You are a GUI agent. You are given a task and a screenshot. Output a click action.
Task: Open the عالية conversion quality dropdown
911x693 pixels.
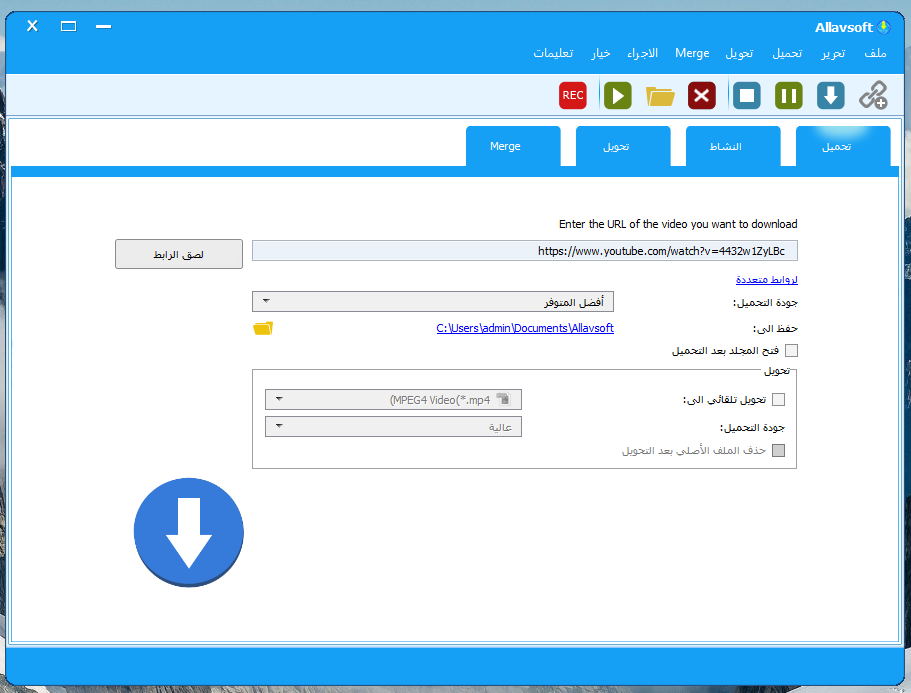coord(393,426)
